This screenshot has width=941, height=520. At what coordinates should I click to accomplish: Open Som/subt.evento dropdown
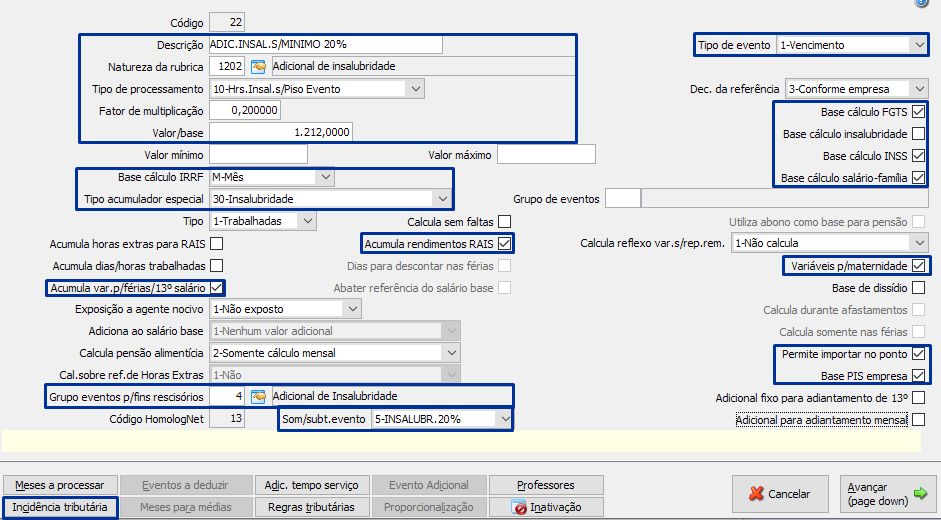[441, 419]
